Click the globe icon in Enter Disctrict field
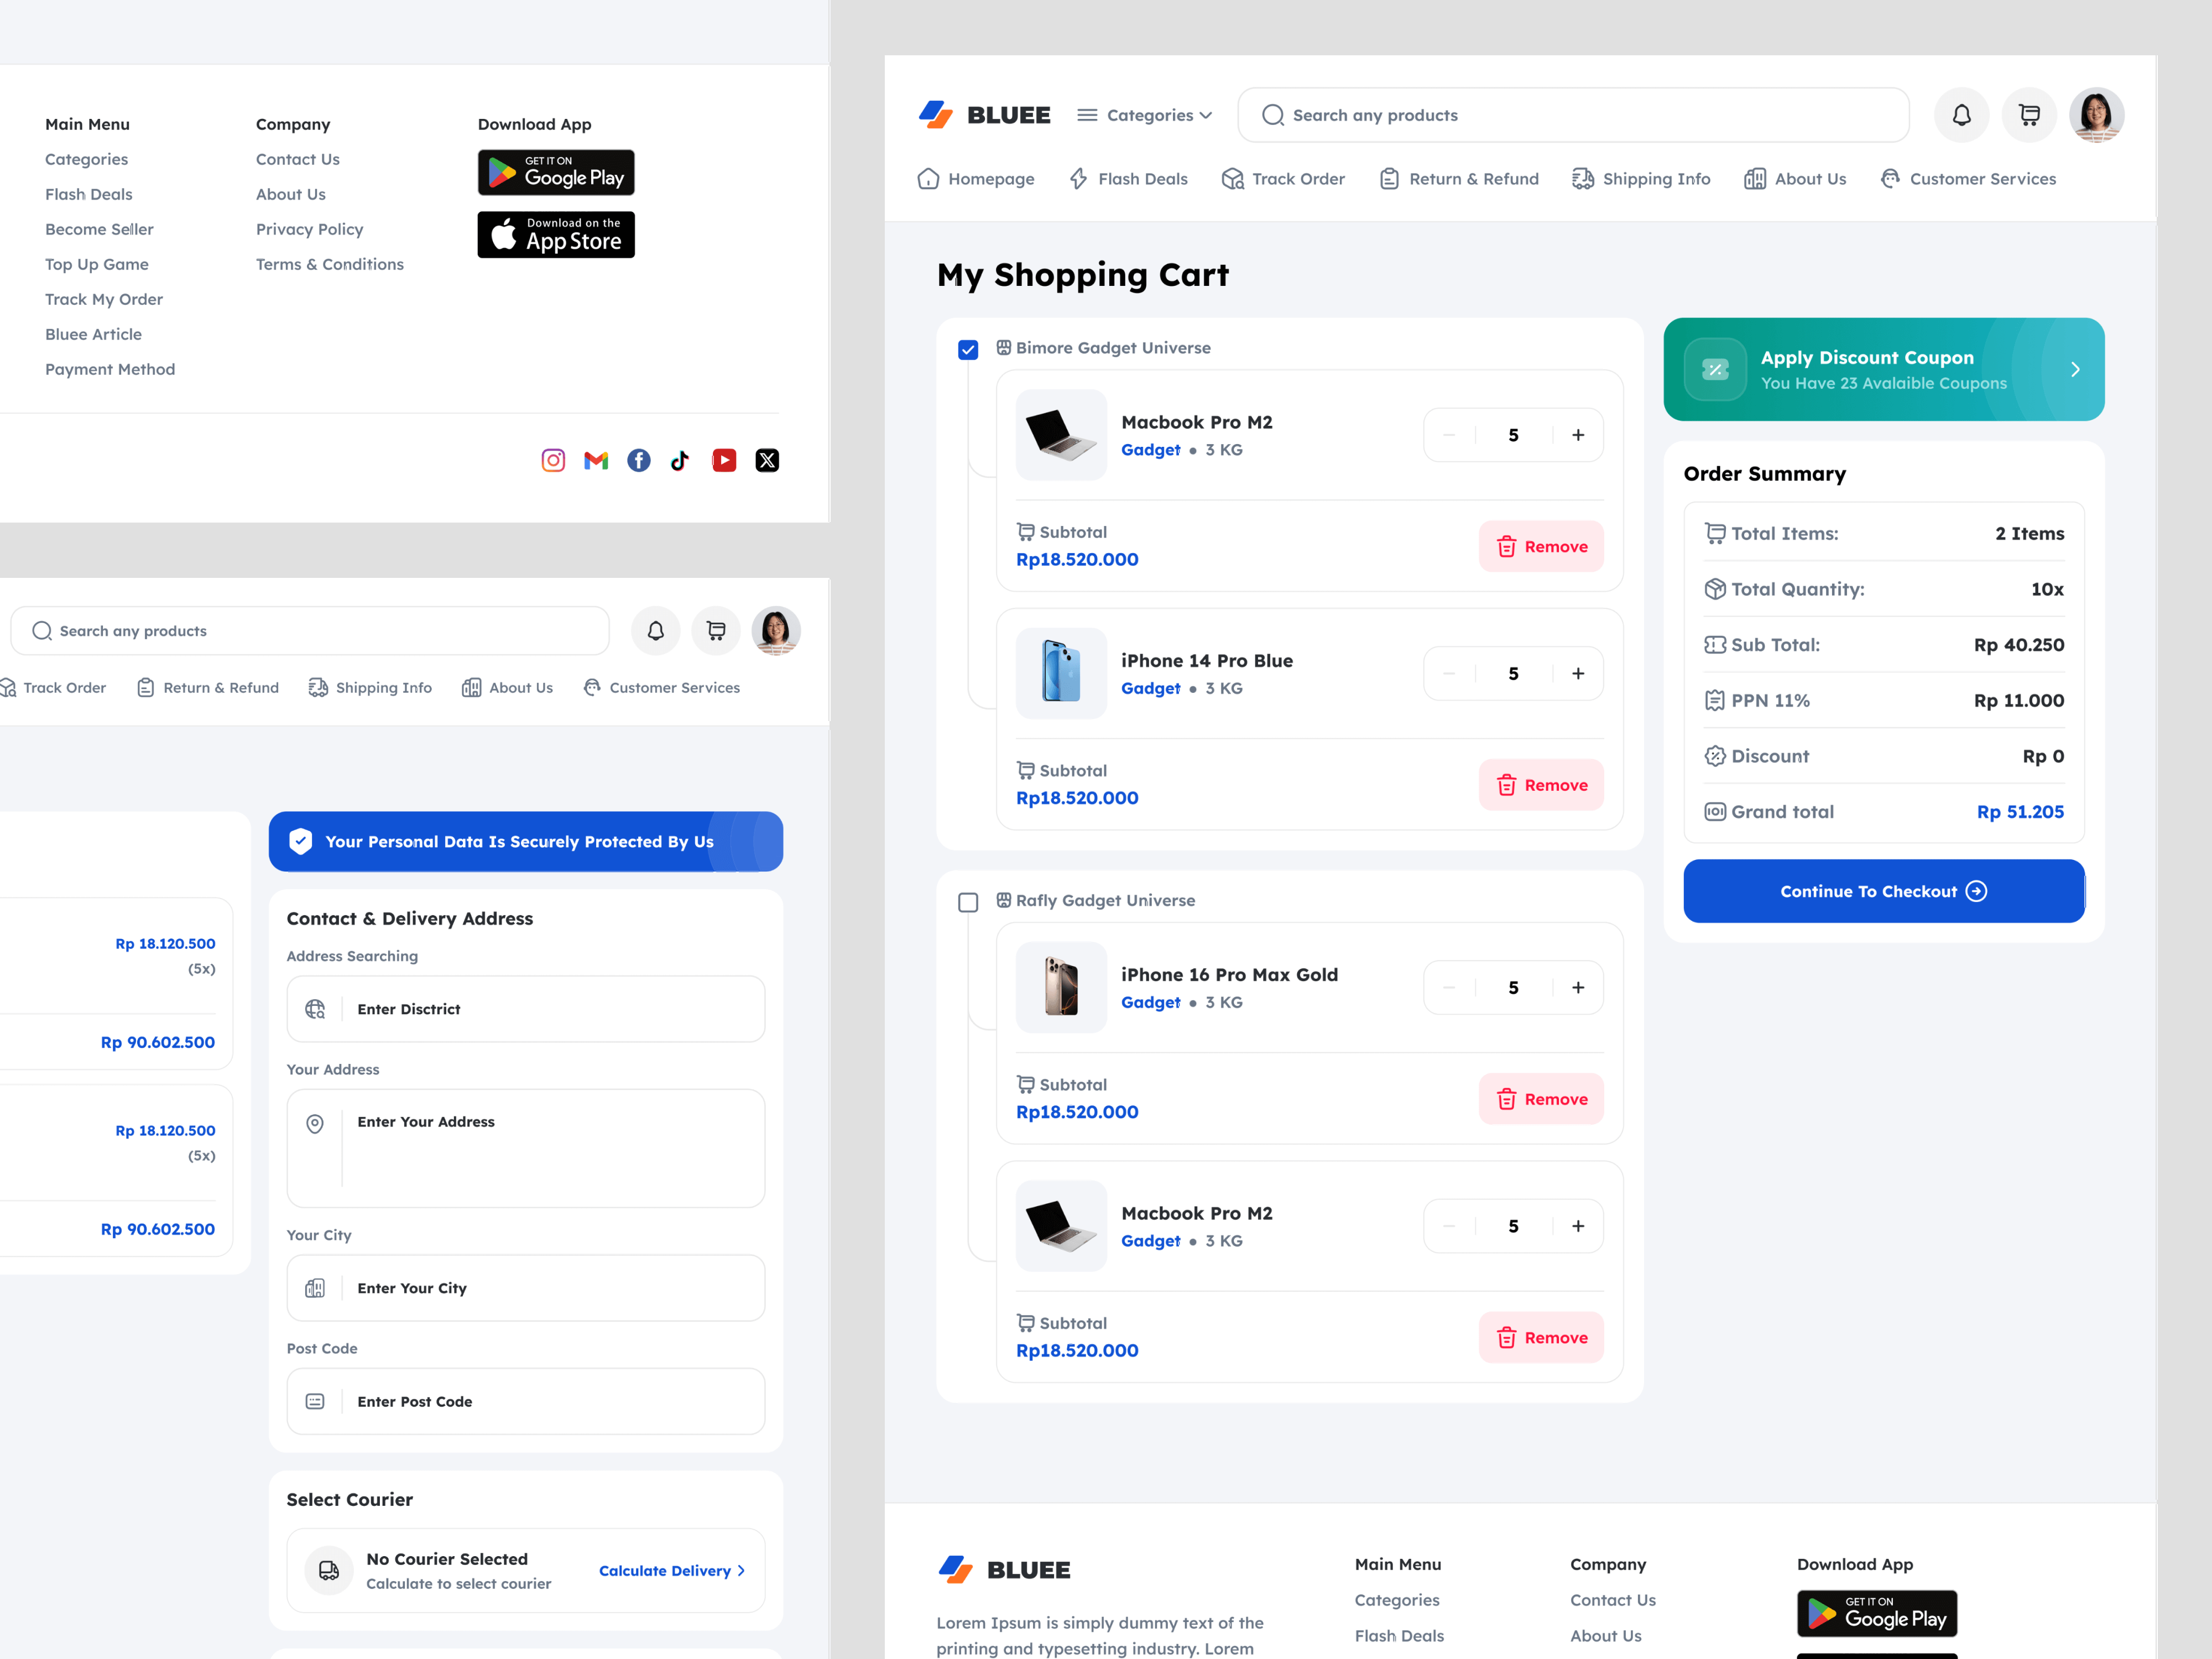Screen dimensions: 2212x1659 315,1009
